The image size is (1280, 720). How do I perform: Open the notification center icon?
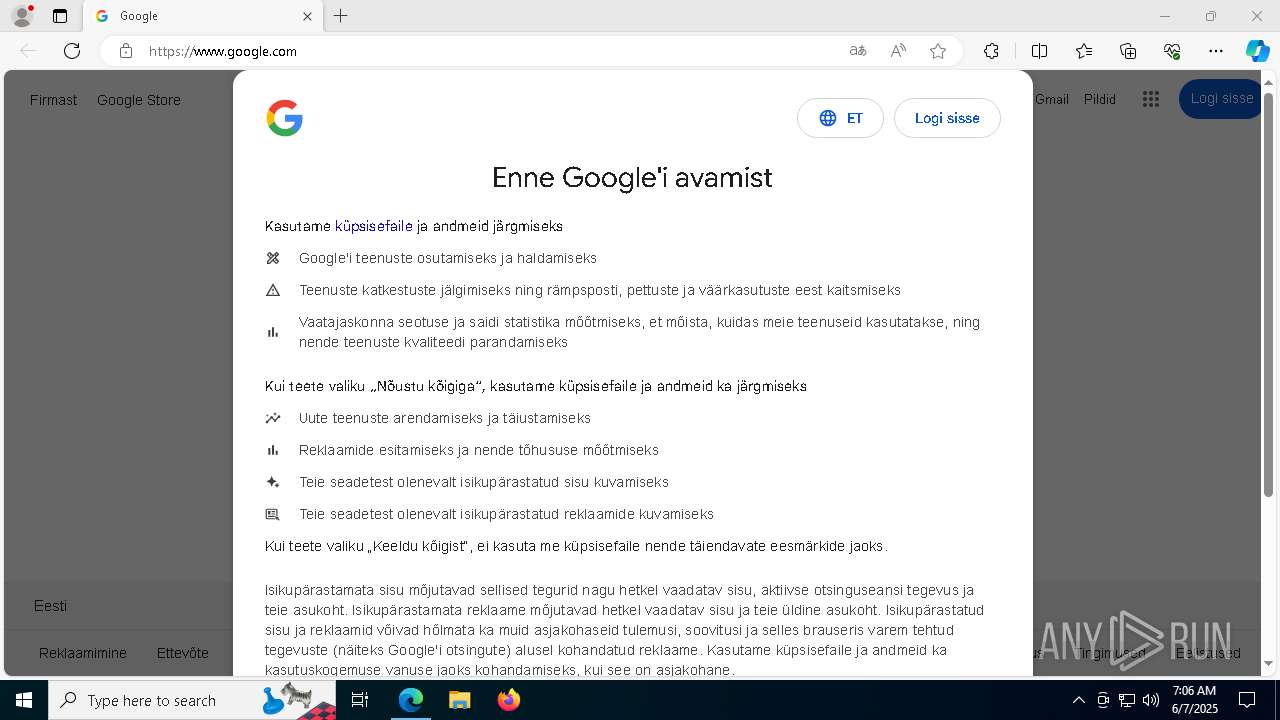click(x=1247, y=700)
